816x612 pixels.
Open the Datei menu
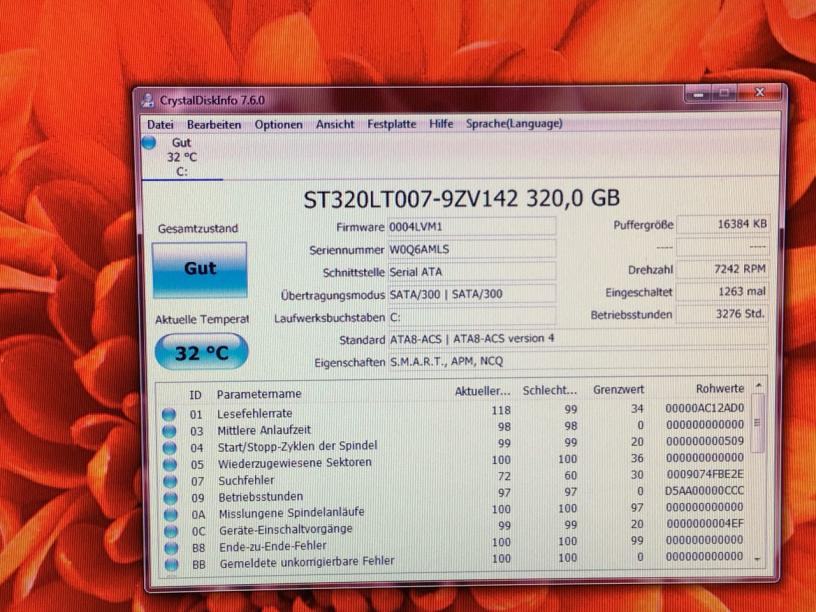(x=160, y=125)
